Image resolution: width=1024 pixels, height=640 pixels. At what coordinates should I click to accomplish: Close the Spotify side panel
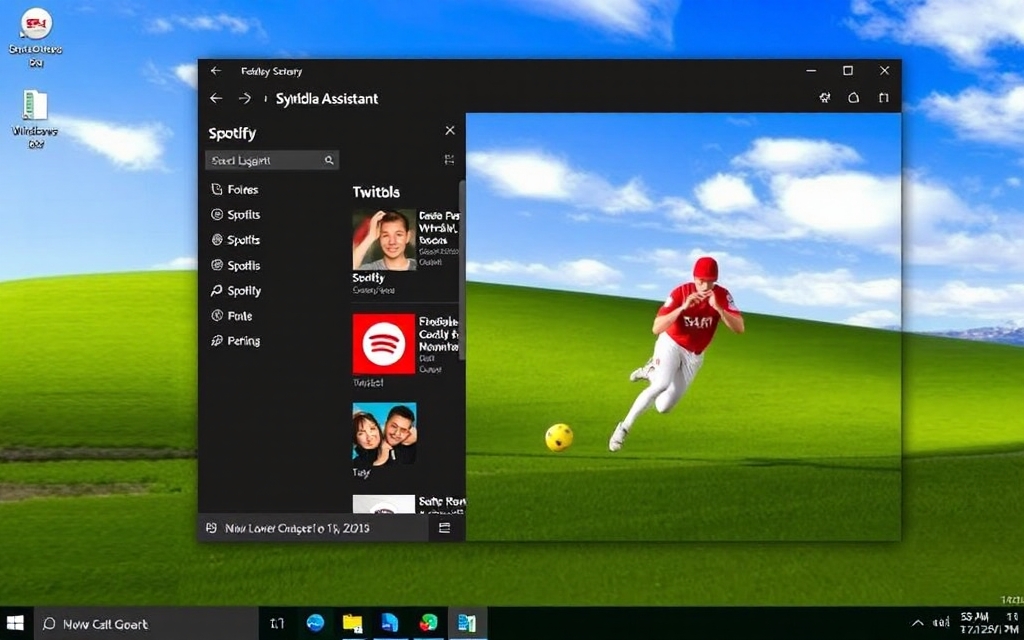(450, 131)
